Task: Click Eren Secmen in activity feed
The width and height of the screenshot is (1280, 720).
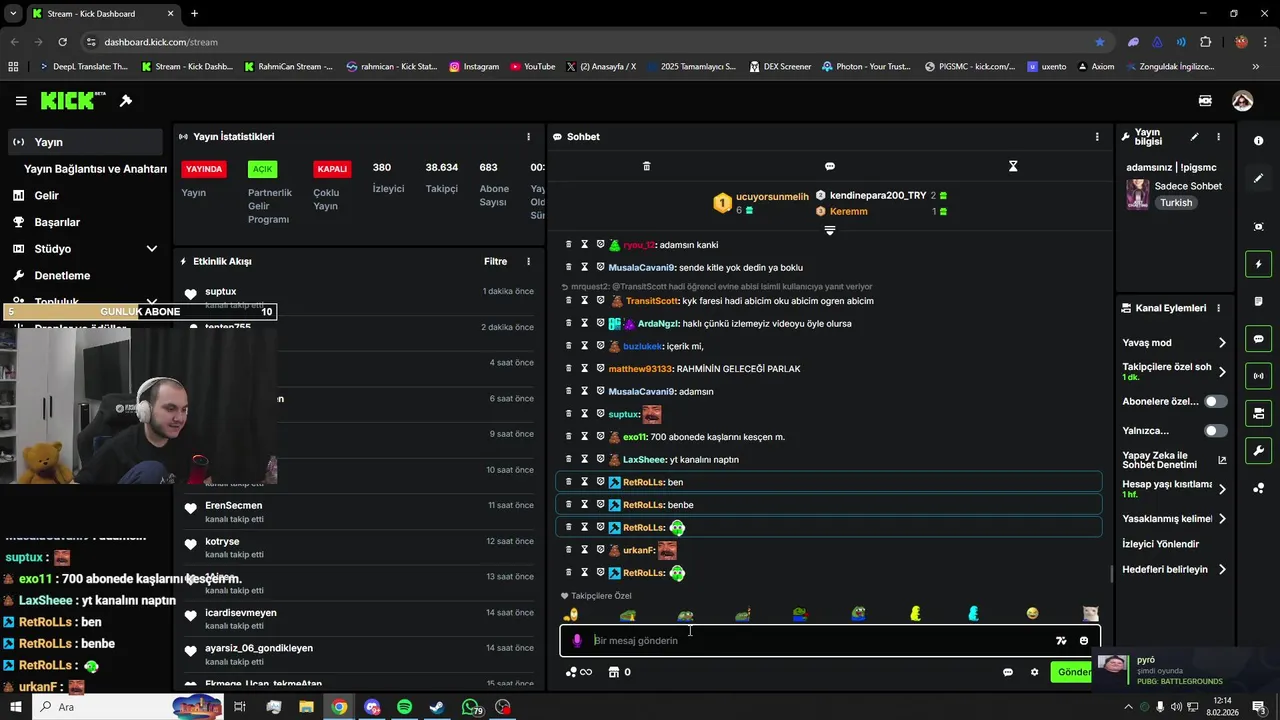Action: pos(233,506)
